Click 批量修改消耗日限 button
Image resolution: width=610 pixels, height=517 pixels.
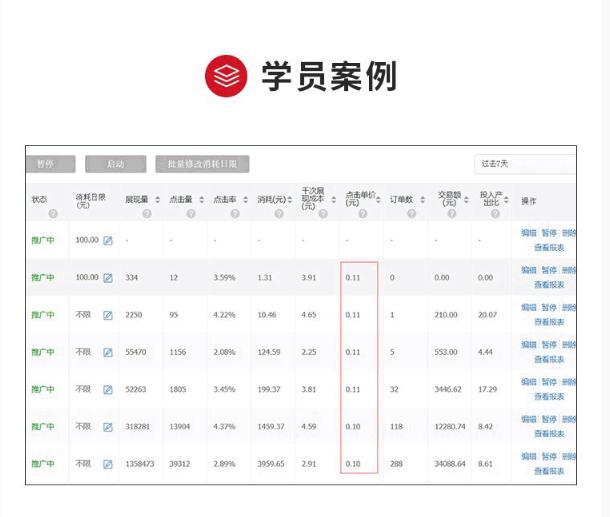tap(202, 164)
